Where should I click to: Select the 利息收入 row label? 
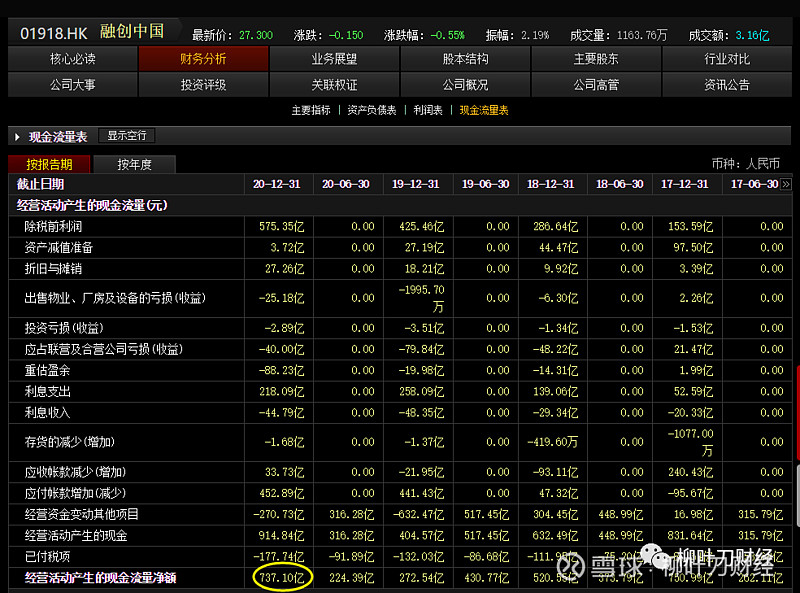point(47,413)
